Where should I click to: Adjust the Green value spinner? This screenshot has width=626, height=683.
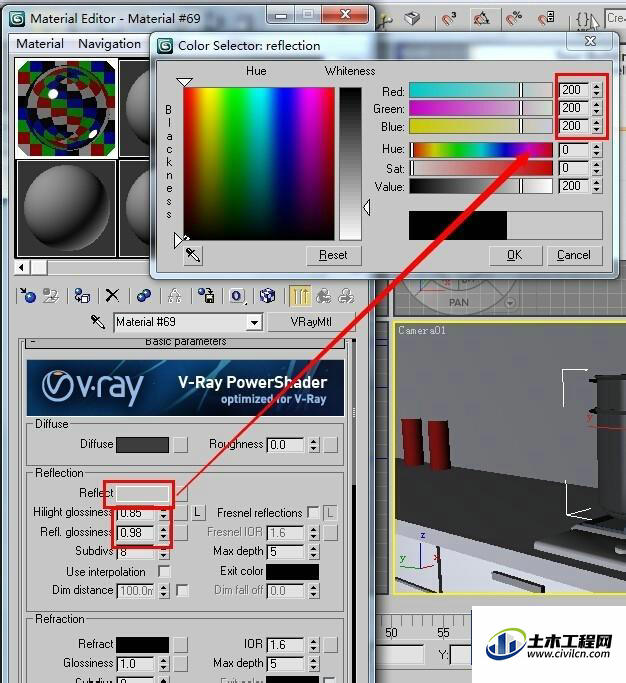pos(597,108)
